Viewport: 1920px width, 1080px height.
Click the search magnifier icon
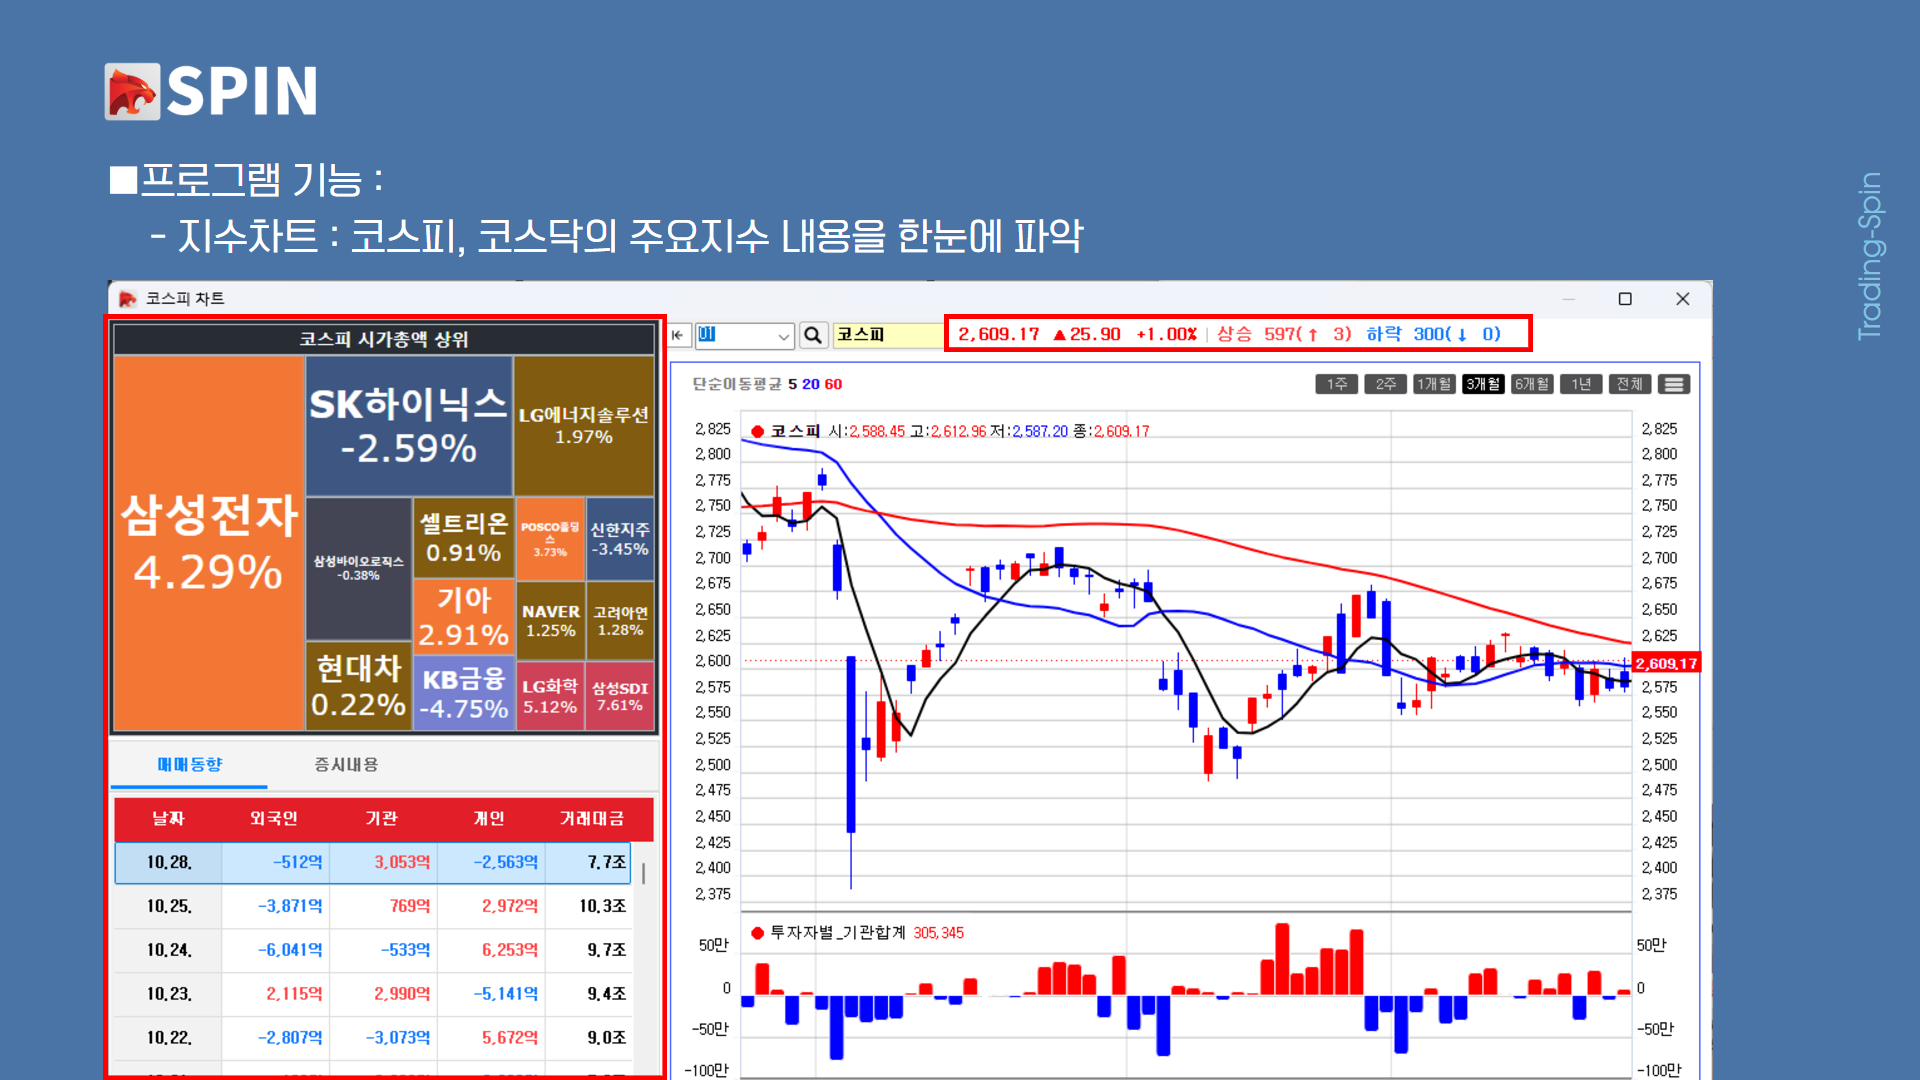pyautogui.click(x=814, y=335)
